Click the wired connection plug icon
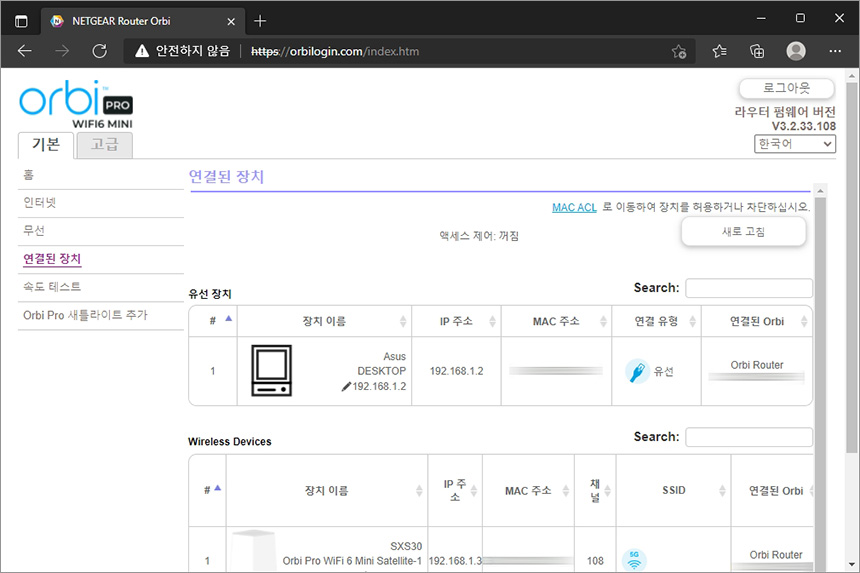Image resolution: width=860 pixels, height=573 pixels. coord(637,371)
